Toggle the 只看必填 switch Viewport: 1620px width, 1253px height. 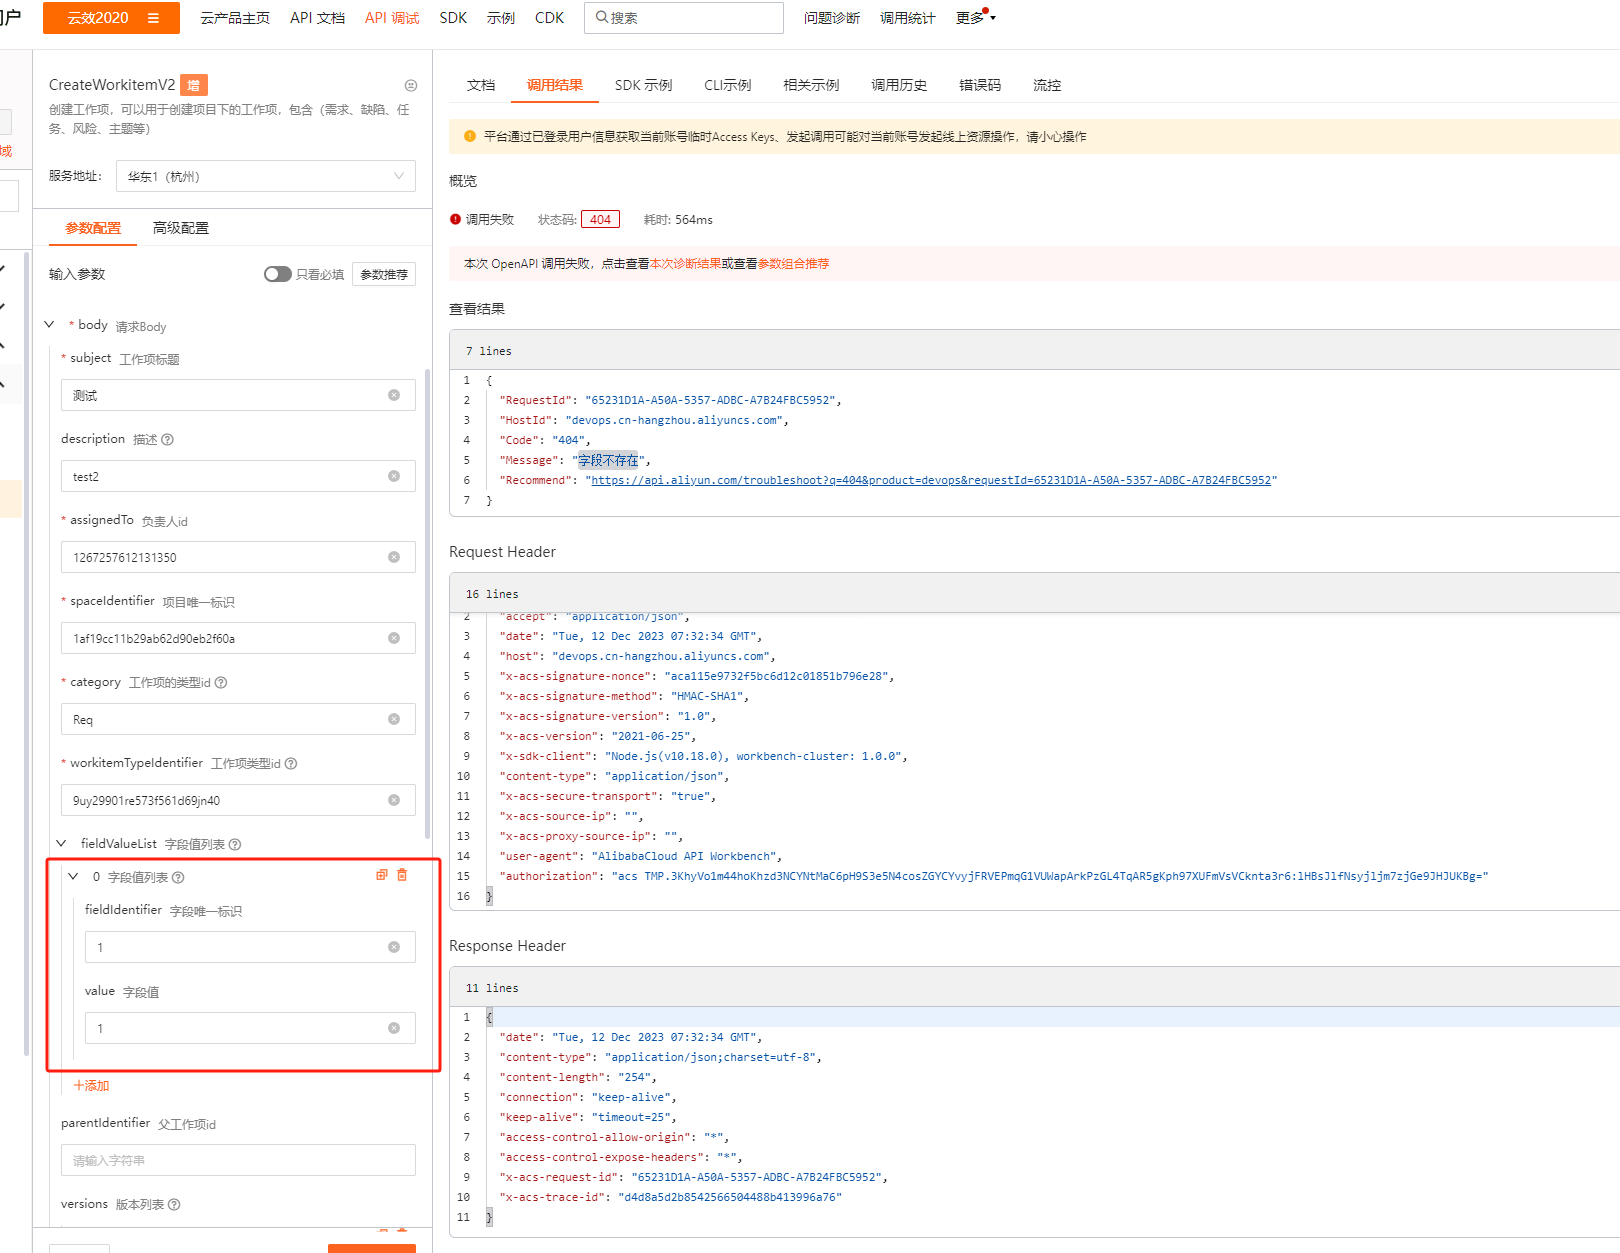click(x=277, y=274)
